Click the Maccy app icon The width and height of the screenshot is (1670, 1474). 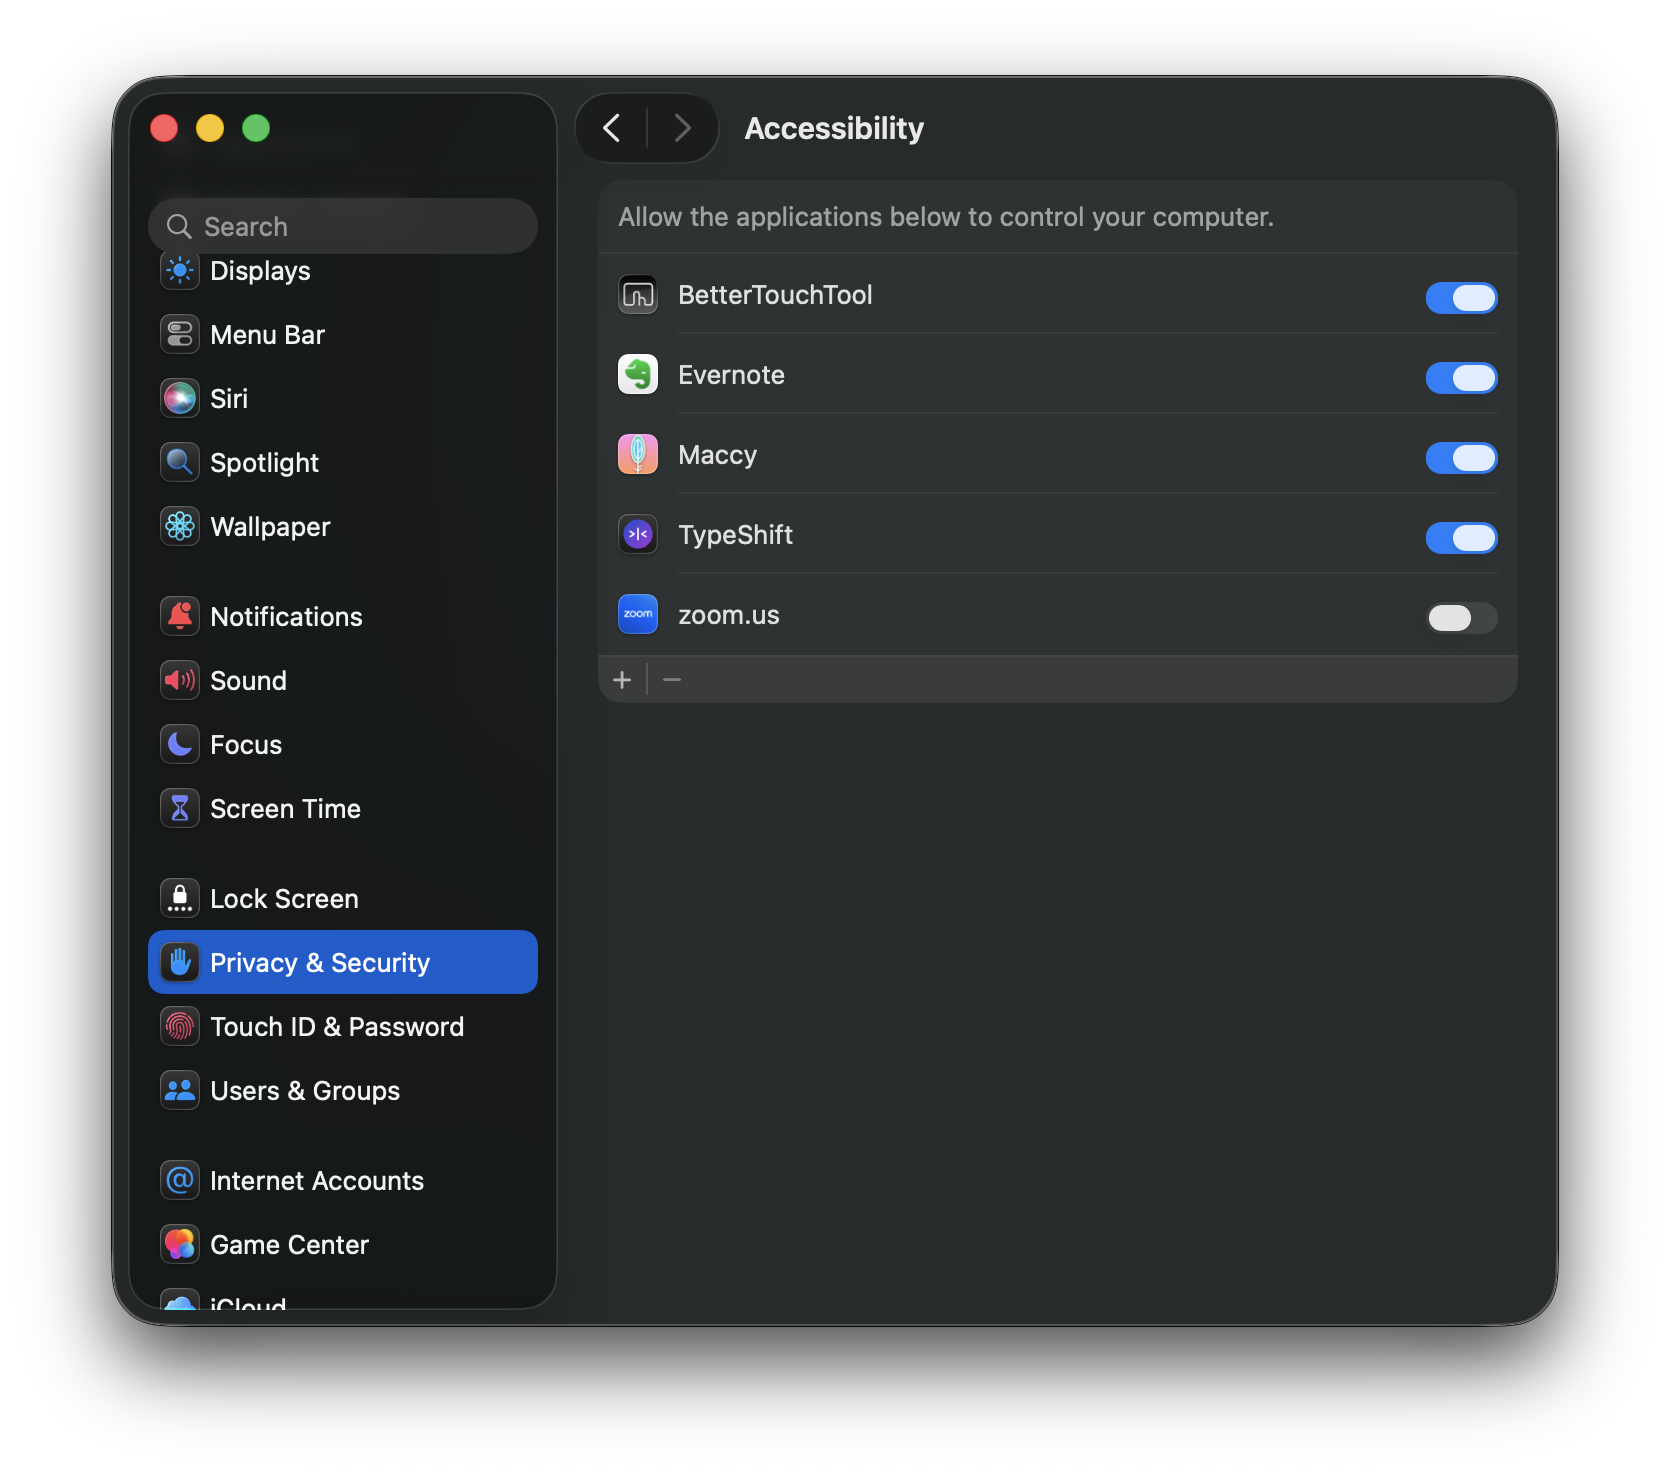[638, 455]
